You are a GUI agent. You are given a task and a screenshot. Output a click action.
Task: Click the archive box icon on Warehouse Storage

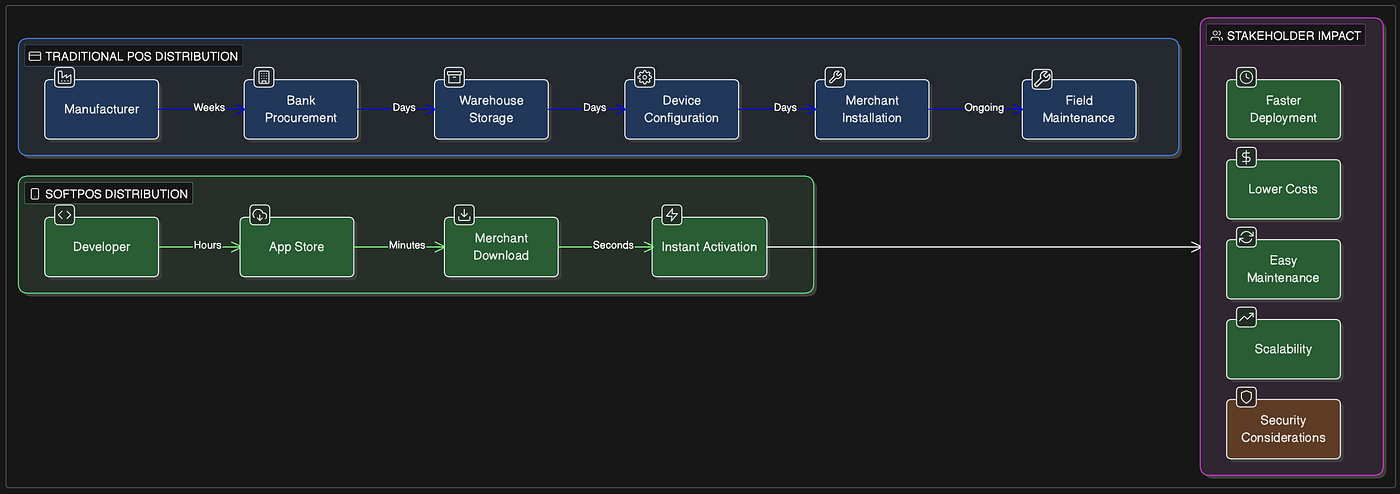point(454,78)
